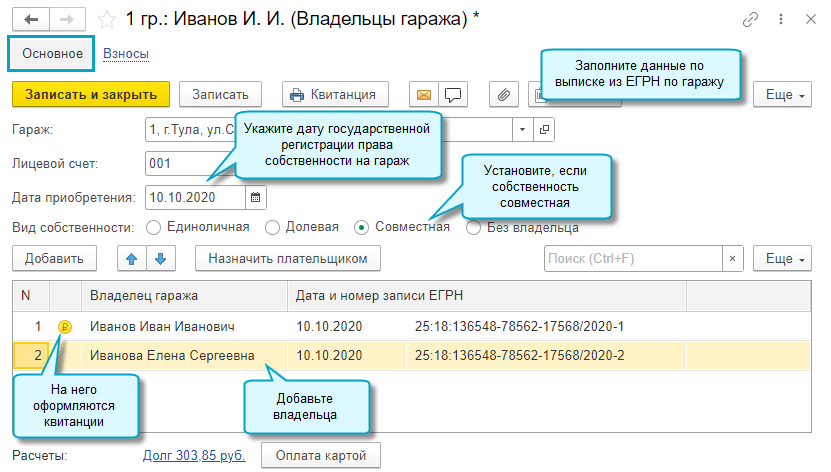Click the Дата приобретения date field
Viewport: 831px width, 472px height.
[x=196, y=198]
